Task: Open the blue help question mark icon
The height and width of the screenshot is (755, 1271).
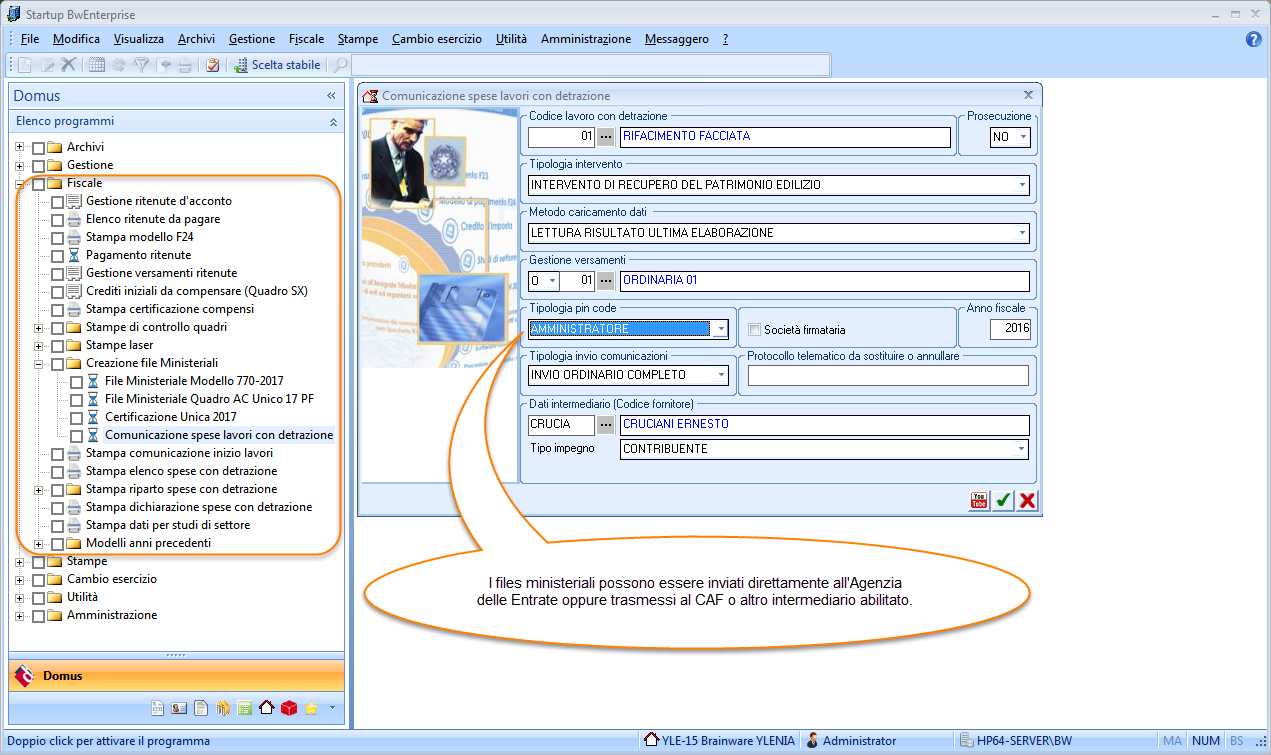Action: (x=1254, y=39)
